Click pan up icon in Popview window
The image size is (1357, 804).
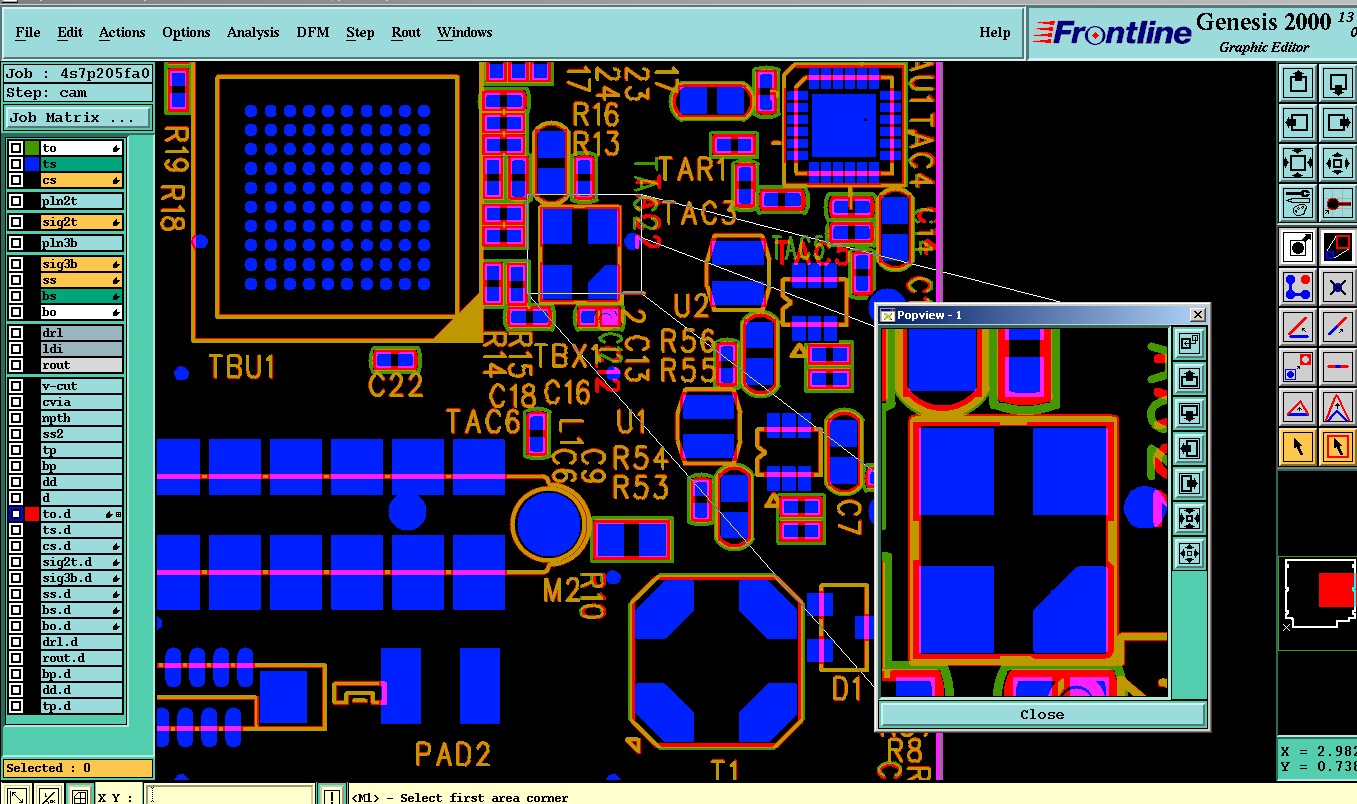click(1189, 378)
